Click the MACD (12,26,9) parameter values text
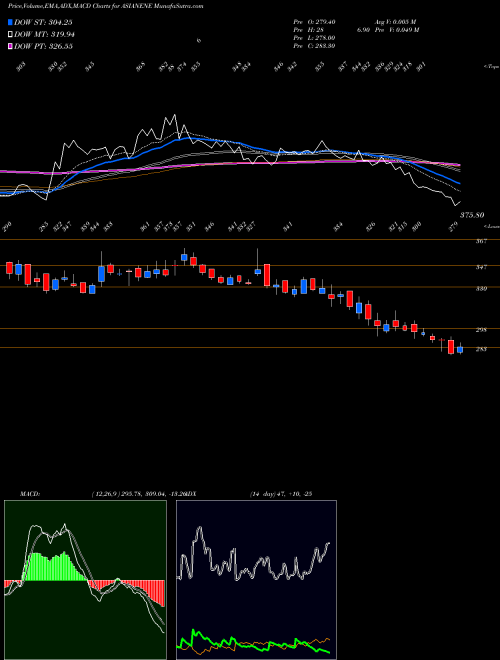 pyautogui.click(x=139, y=494)
